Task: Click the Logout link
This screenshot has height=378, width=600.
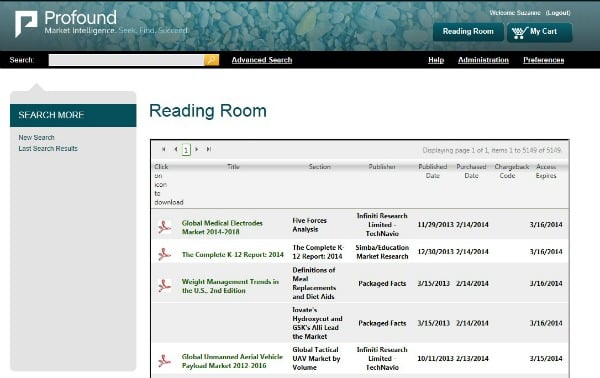Action: tap(558, 13)
